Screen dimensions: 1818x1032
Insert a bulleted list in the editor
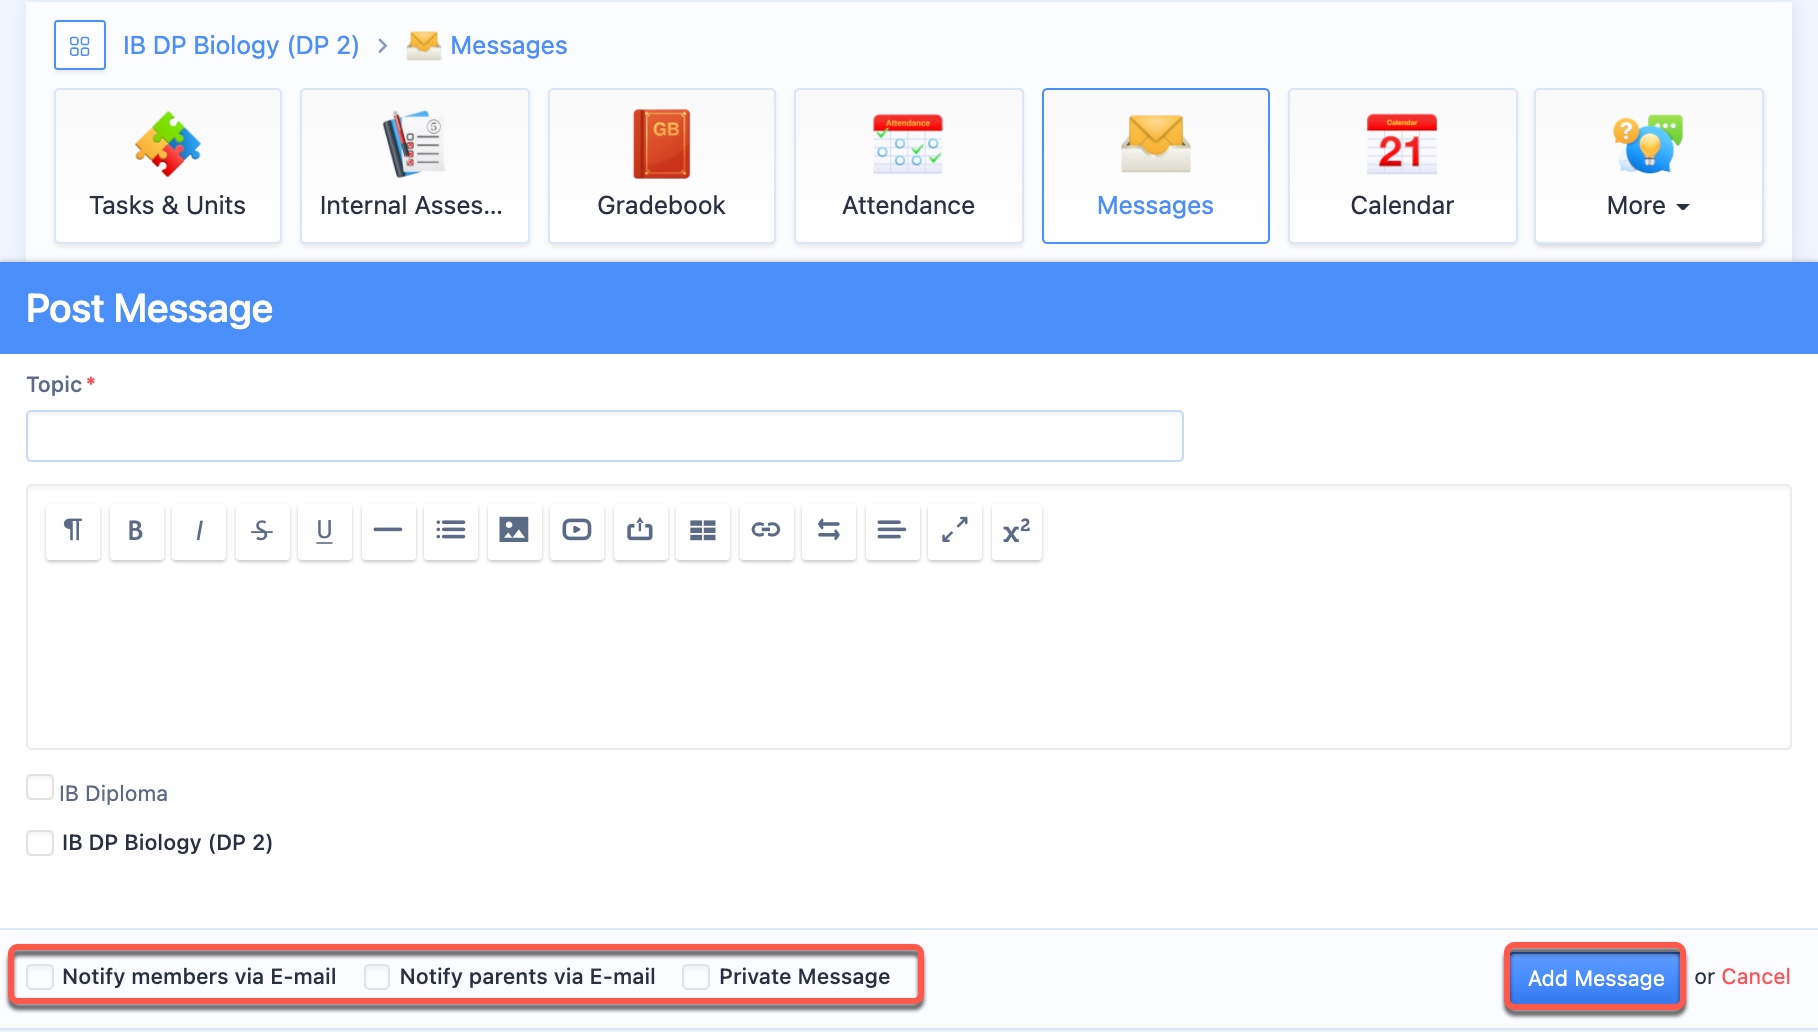(x=451, y=532)
